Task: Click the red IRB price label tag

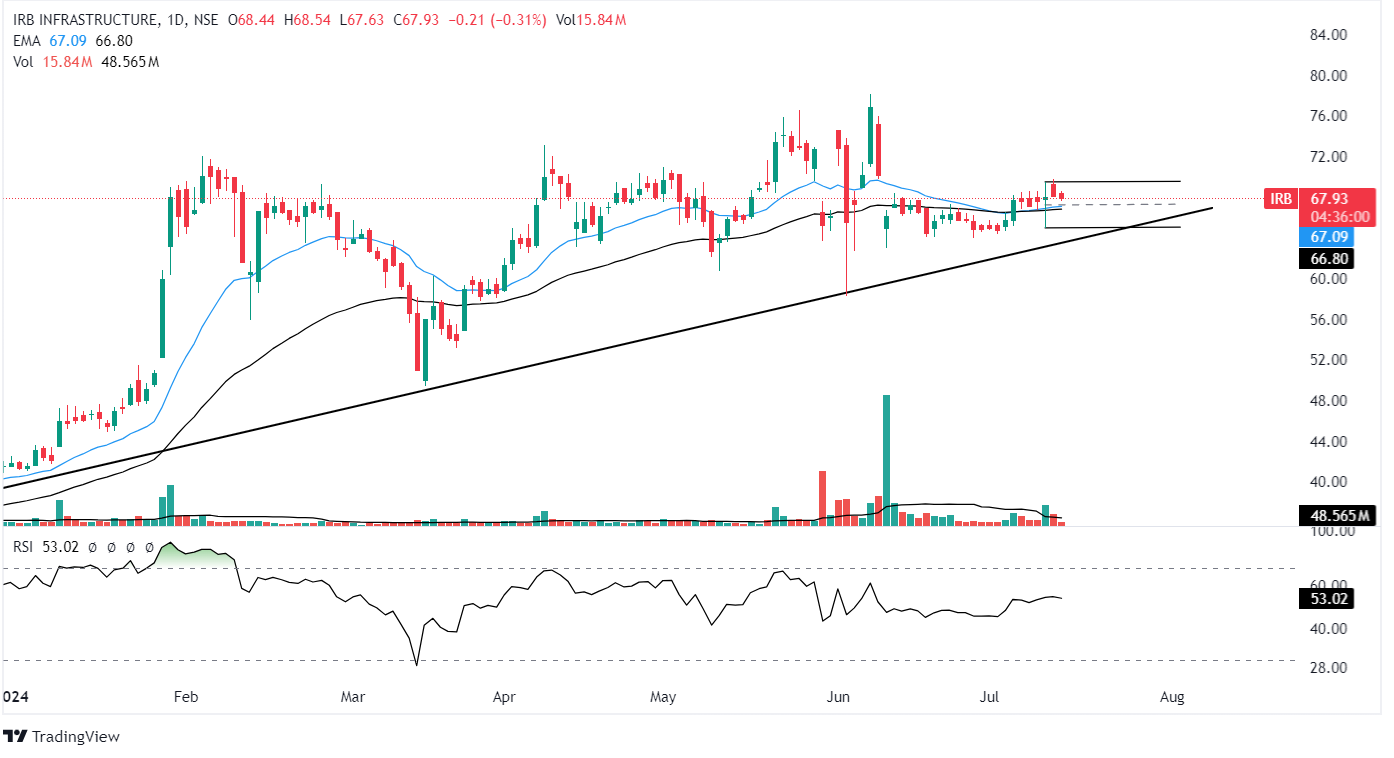Action: coord(1280,199)
